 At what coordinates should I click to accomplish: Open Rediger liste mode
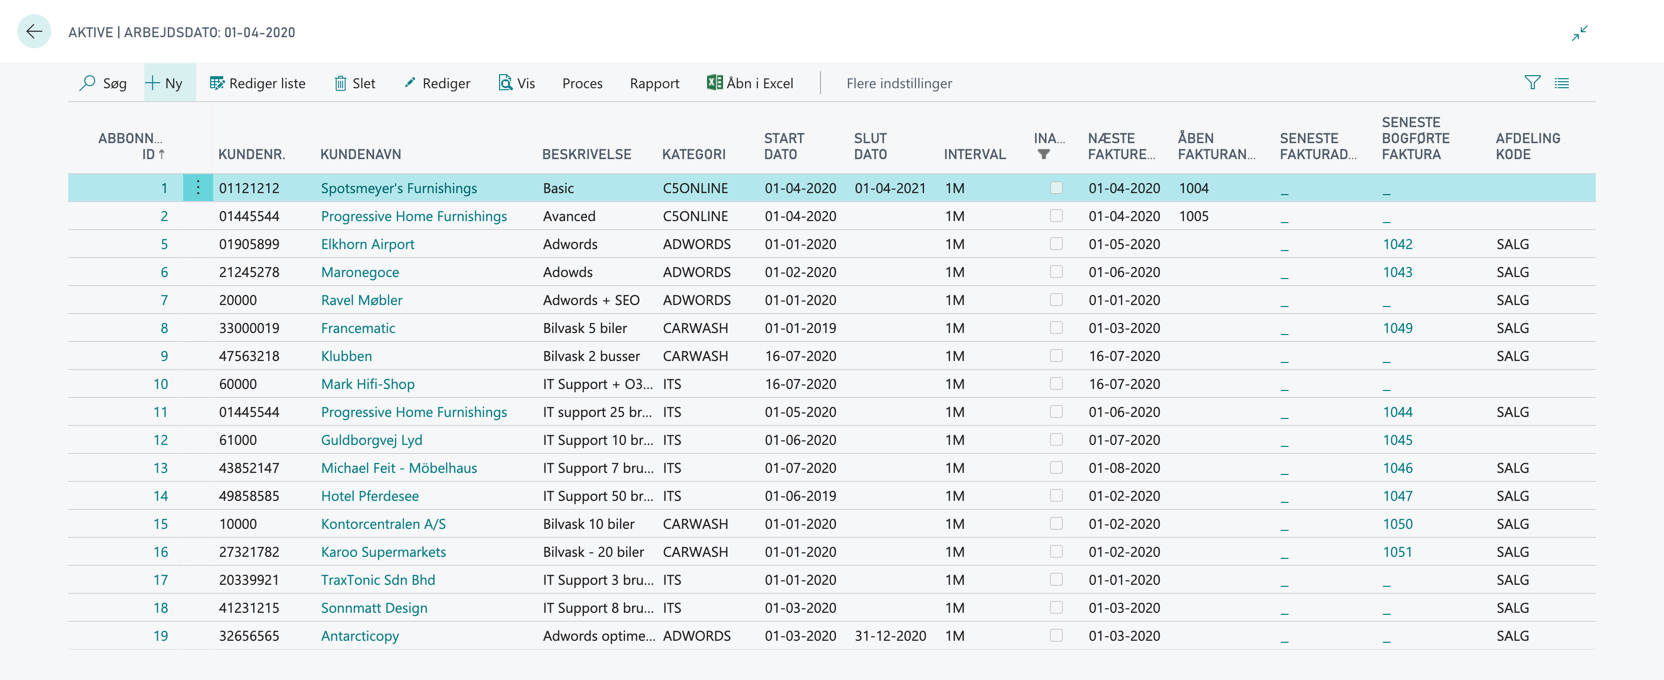pos(257,83)
